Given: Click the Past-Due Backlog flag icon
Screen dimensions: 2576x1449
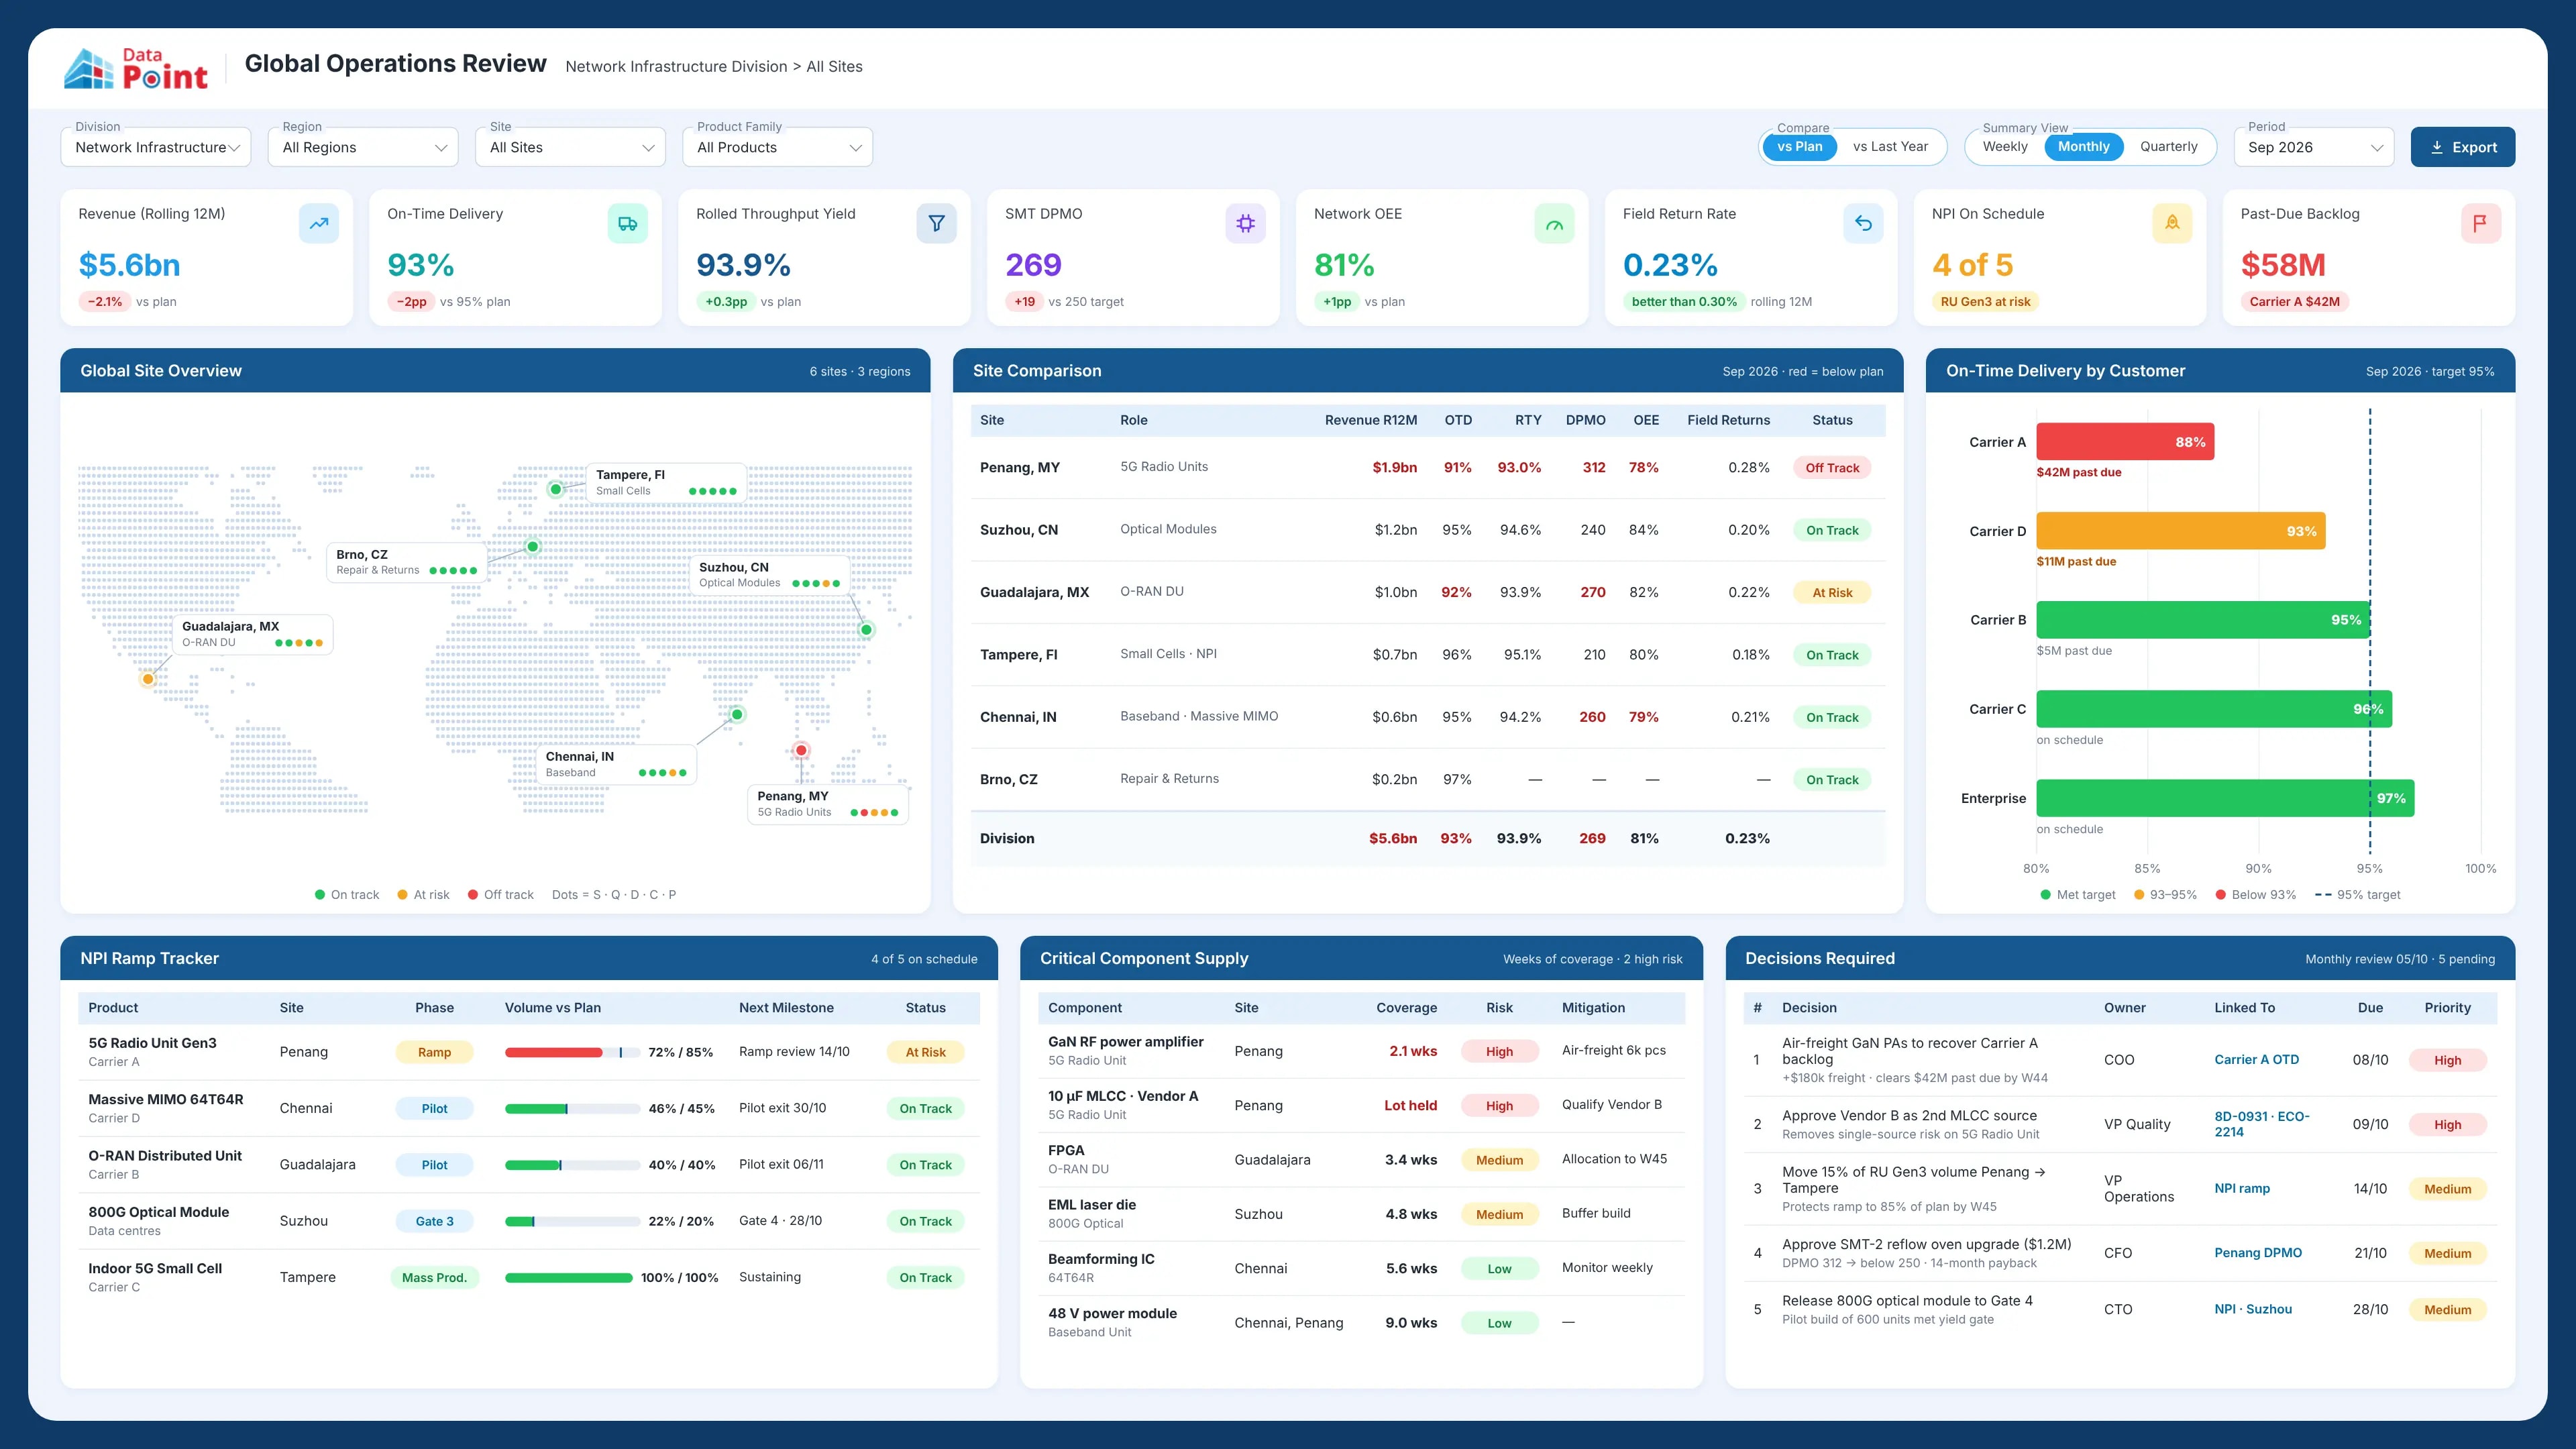Looking at the screenshot, I should 2481,223.
